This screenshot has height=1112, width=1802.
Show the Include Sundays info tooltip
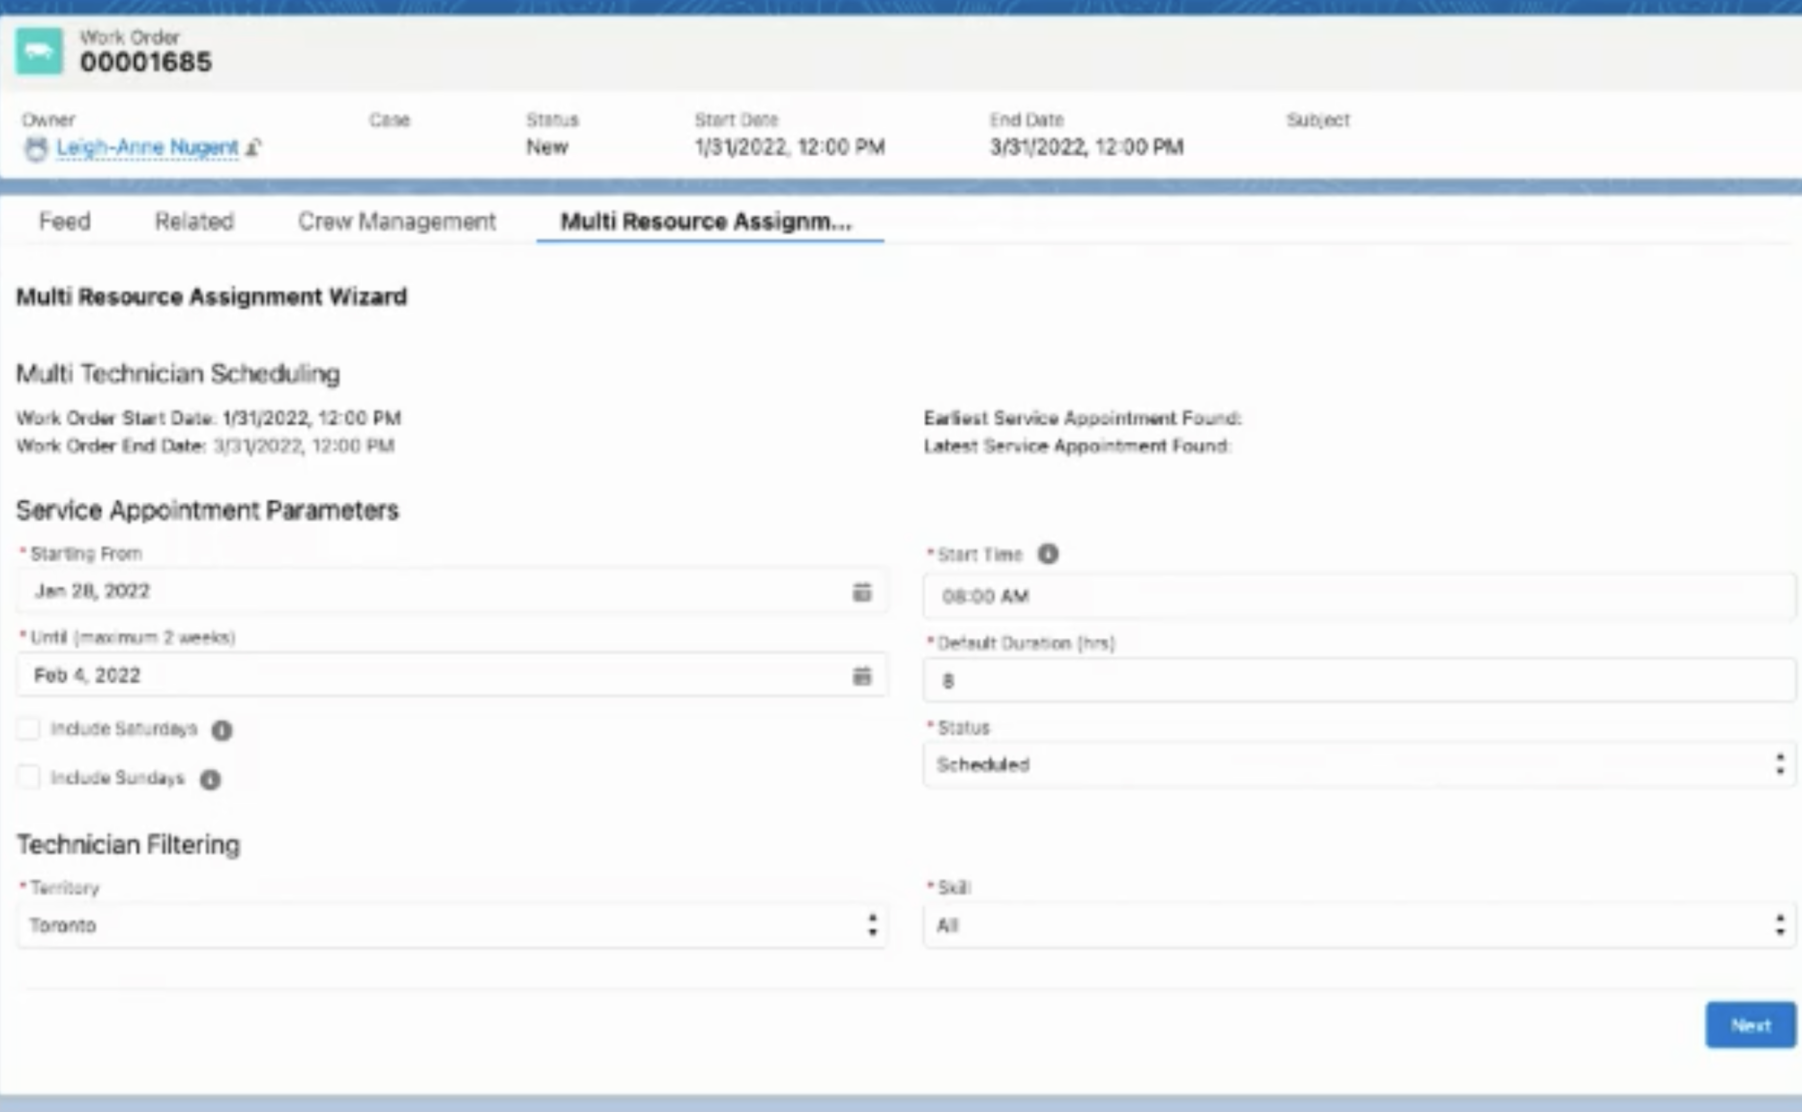(210, 779)
